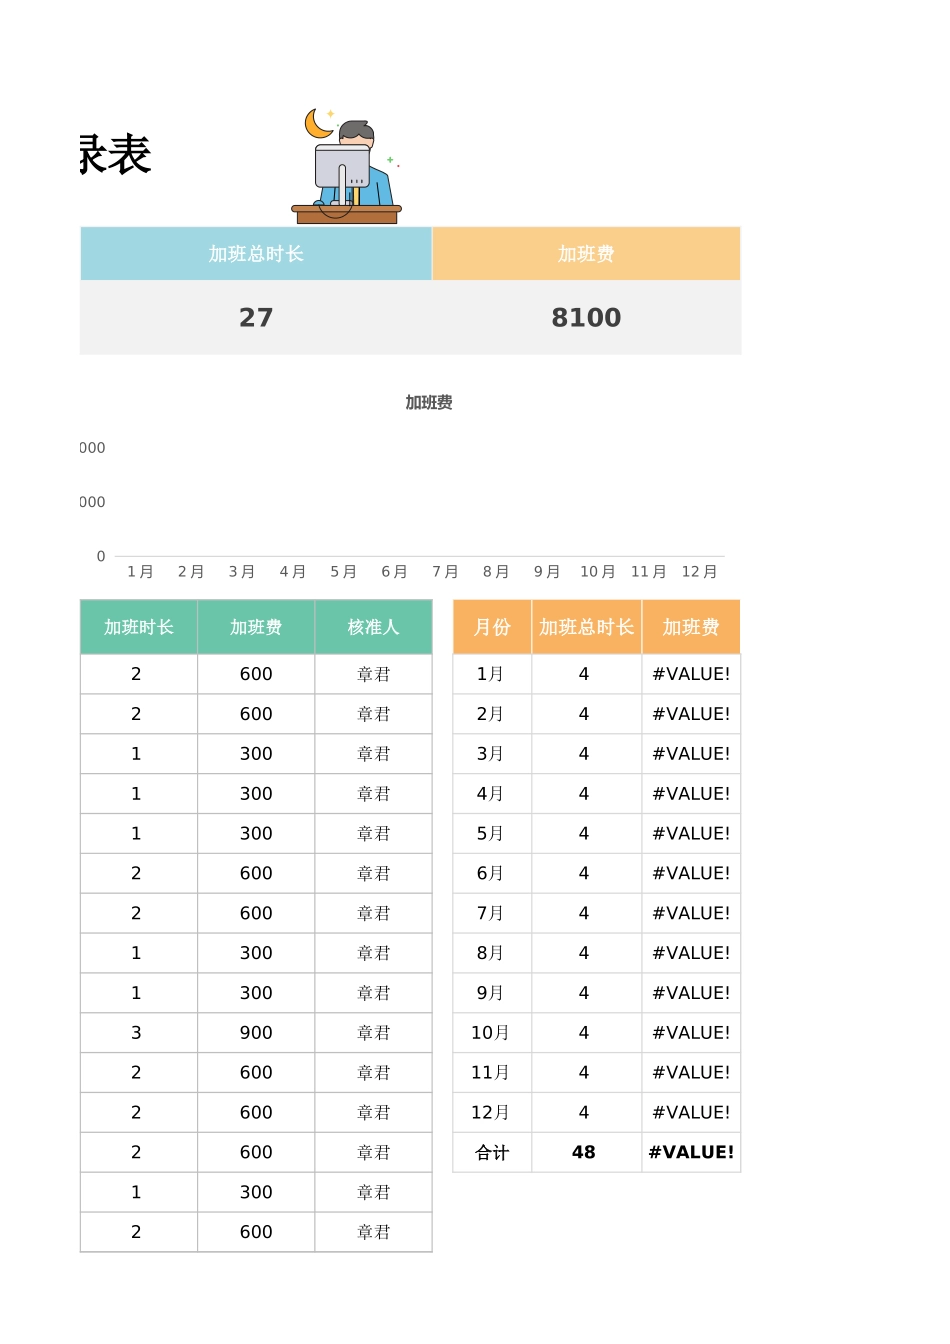The height and width of the screenshot is (1344, 950).
Task: Click the #VALUE! error cell for 6月
Action: [x=691, y=874]
